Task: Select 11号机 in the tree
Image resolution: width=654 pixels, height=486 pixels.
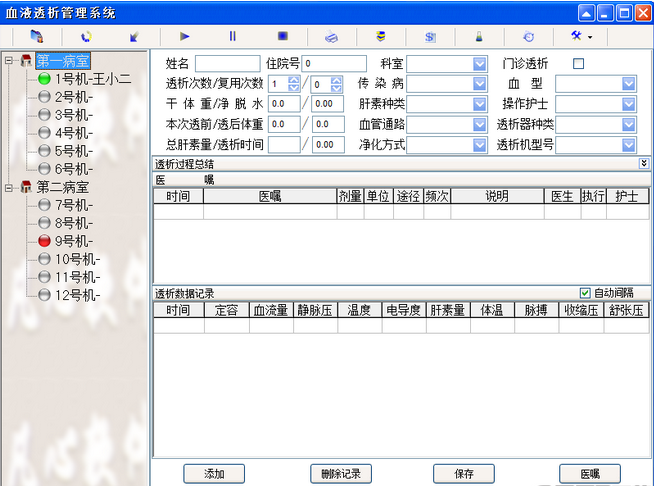Action: tap(78, 277)
